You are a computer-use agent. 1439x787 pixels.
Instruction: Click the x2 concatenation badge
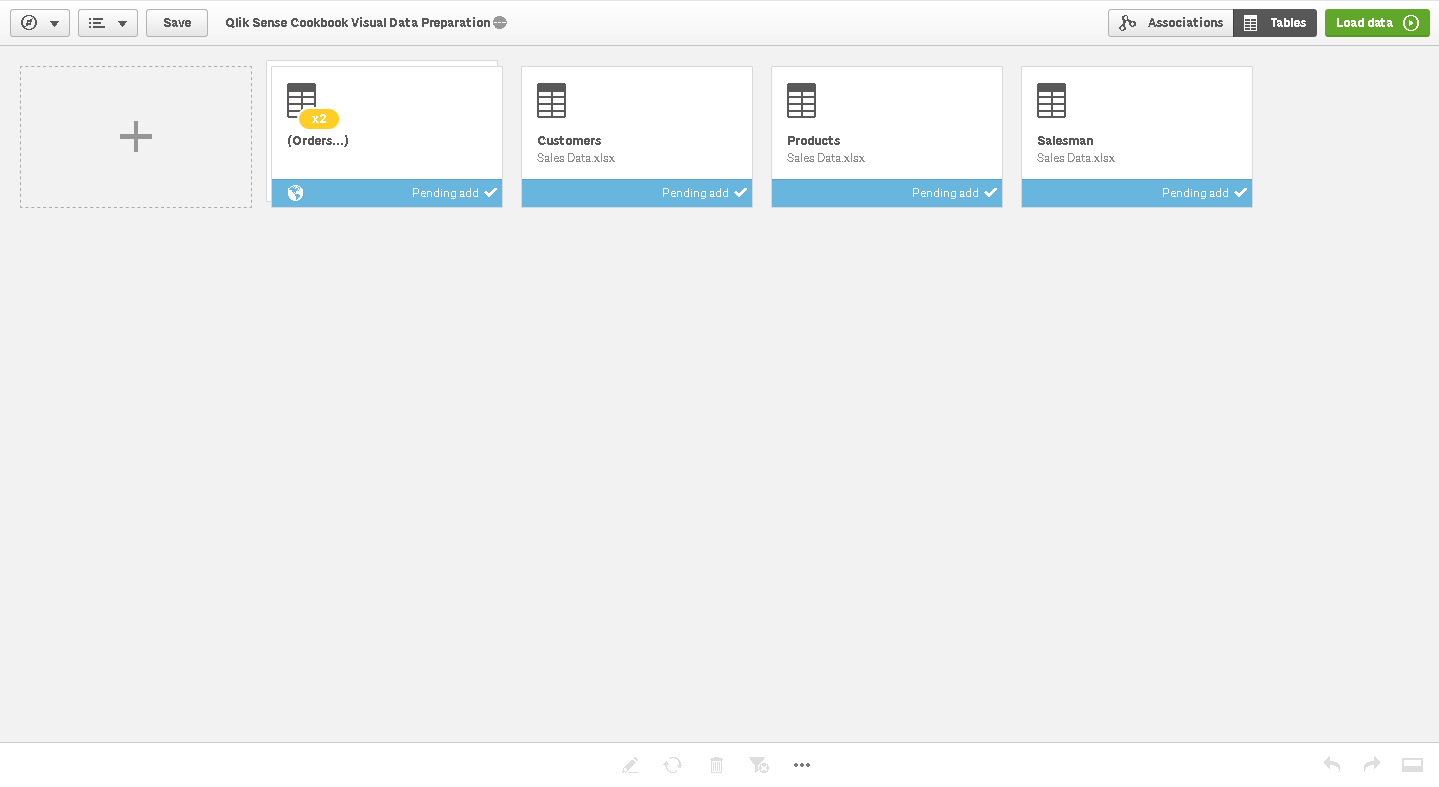(319, 119)
